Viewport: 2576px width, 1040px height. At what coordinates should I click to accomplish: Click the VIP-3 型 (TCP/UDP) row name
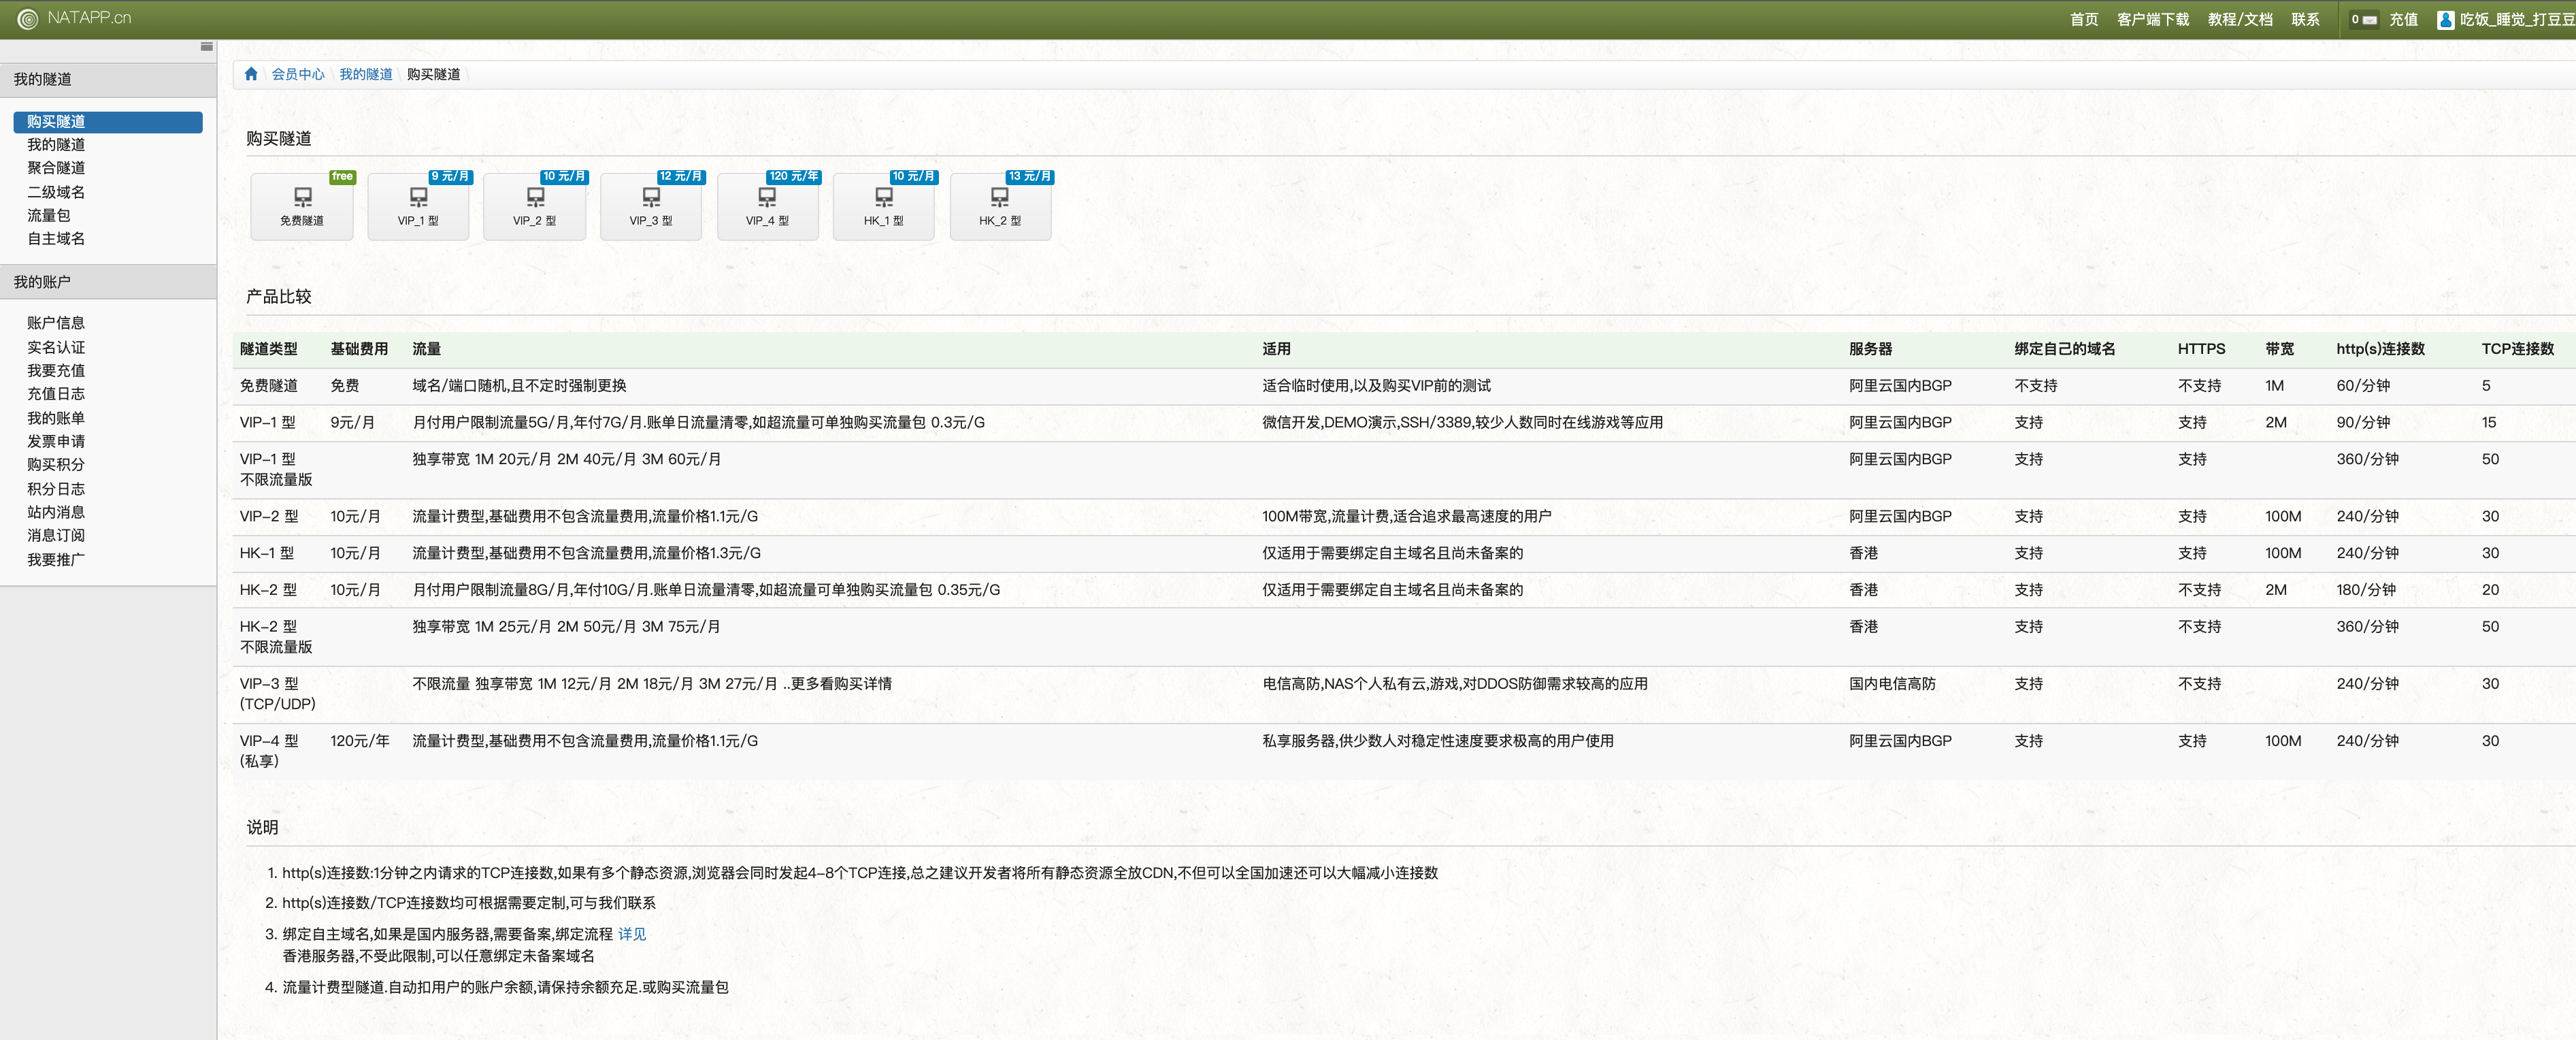pyautogui.click(x=278, y=694)
